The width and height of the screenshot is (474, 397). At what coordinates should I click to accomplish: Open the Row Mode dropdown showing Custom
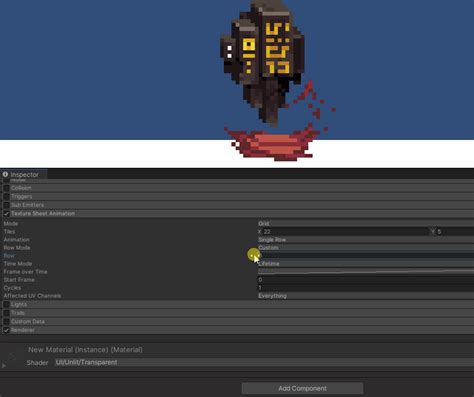click(366, 248)
